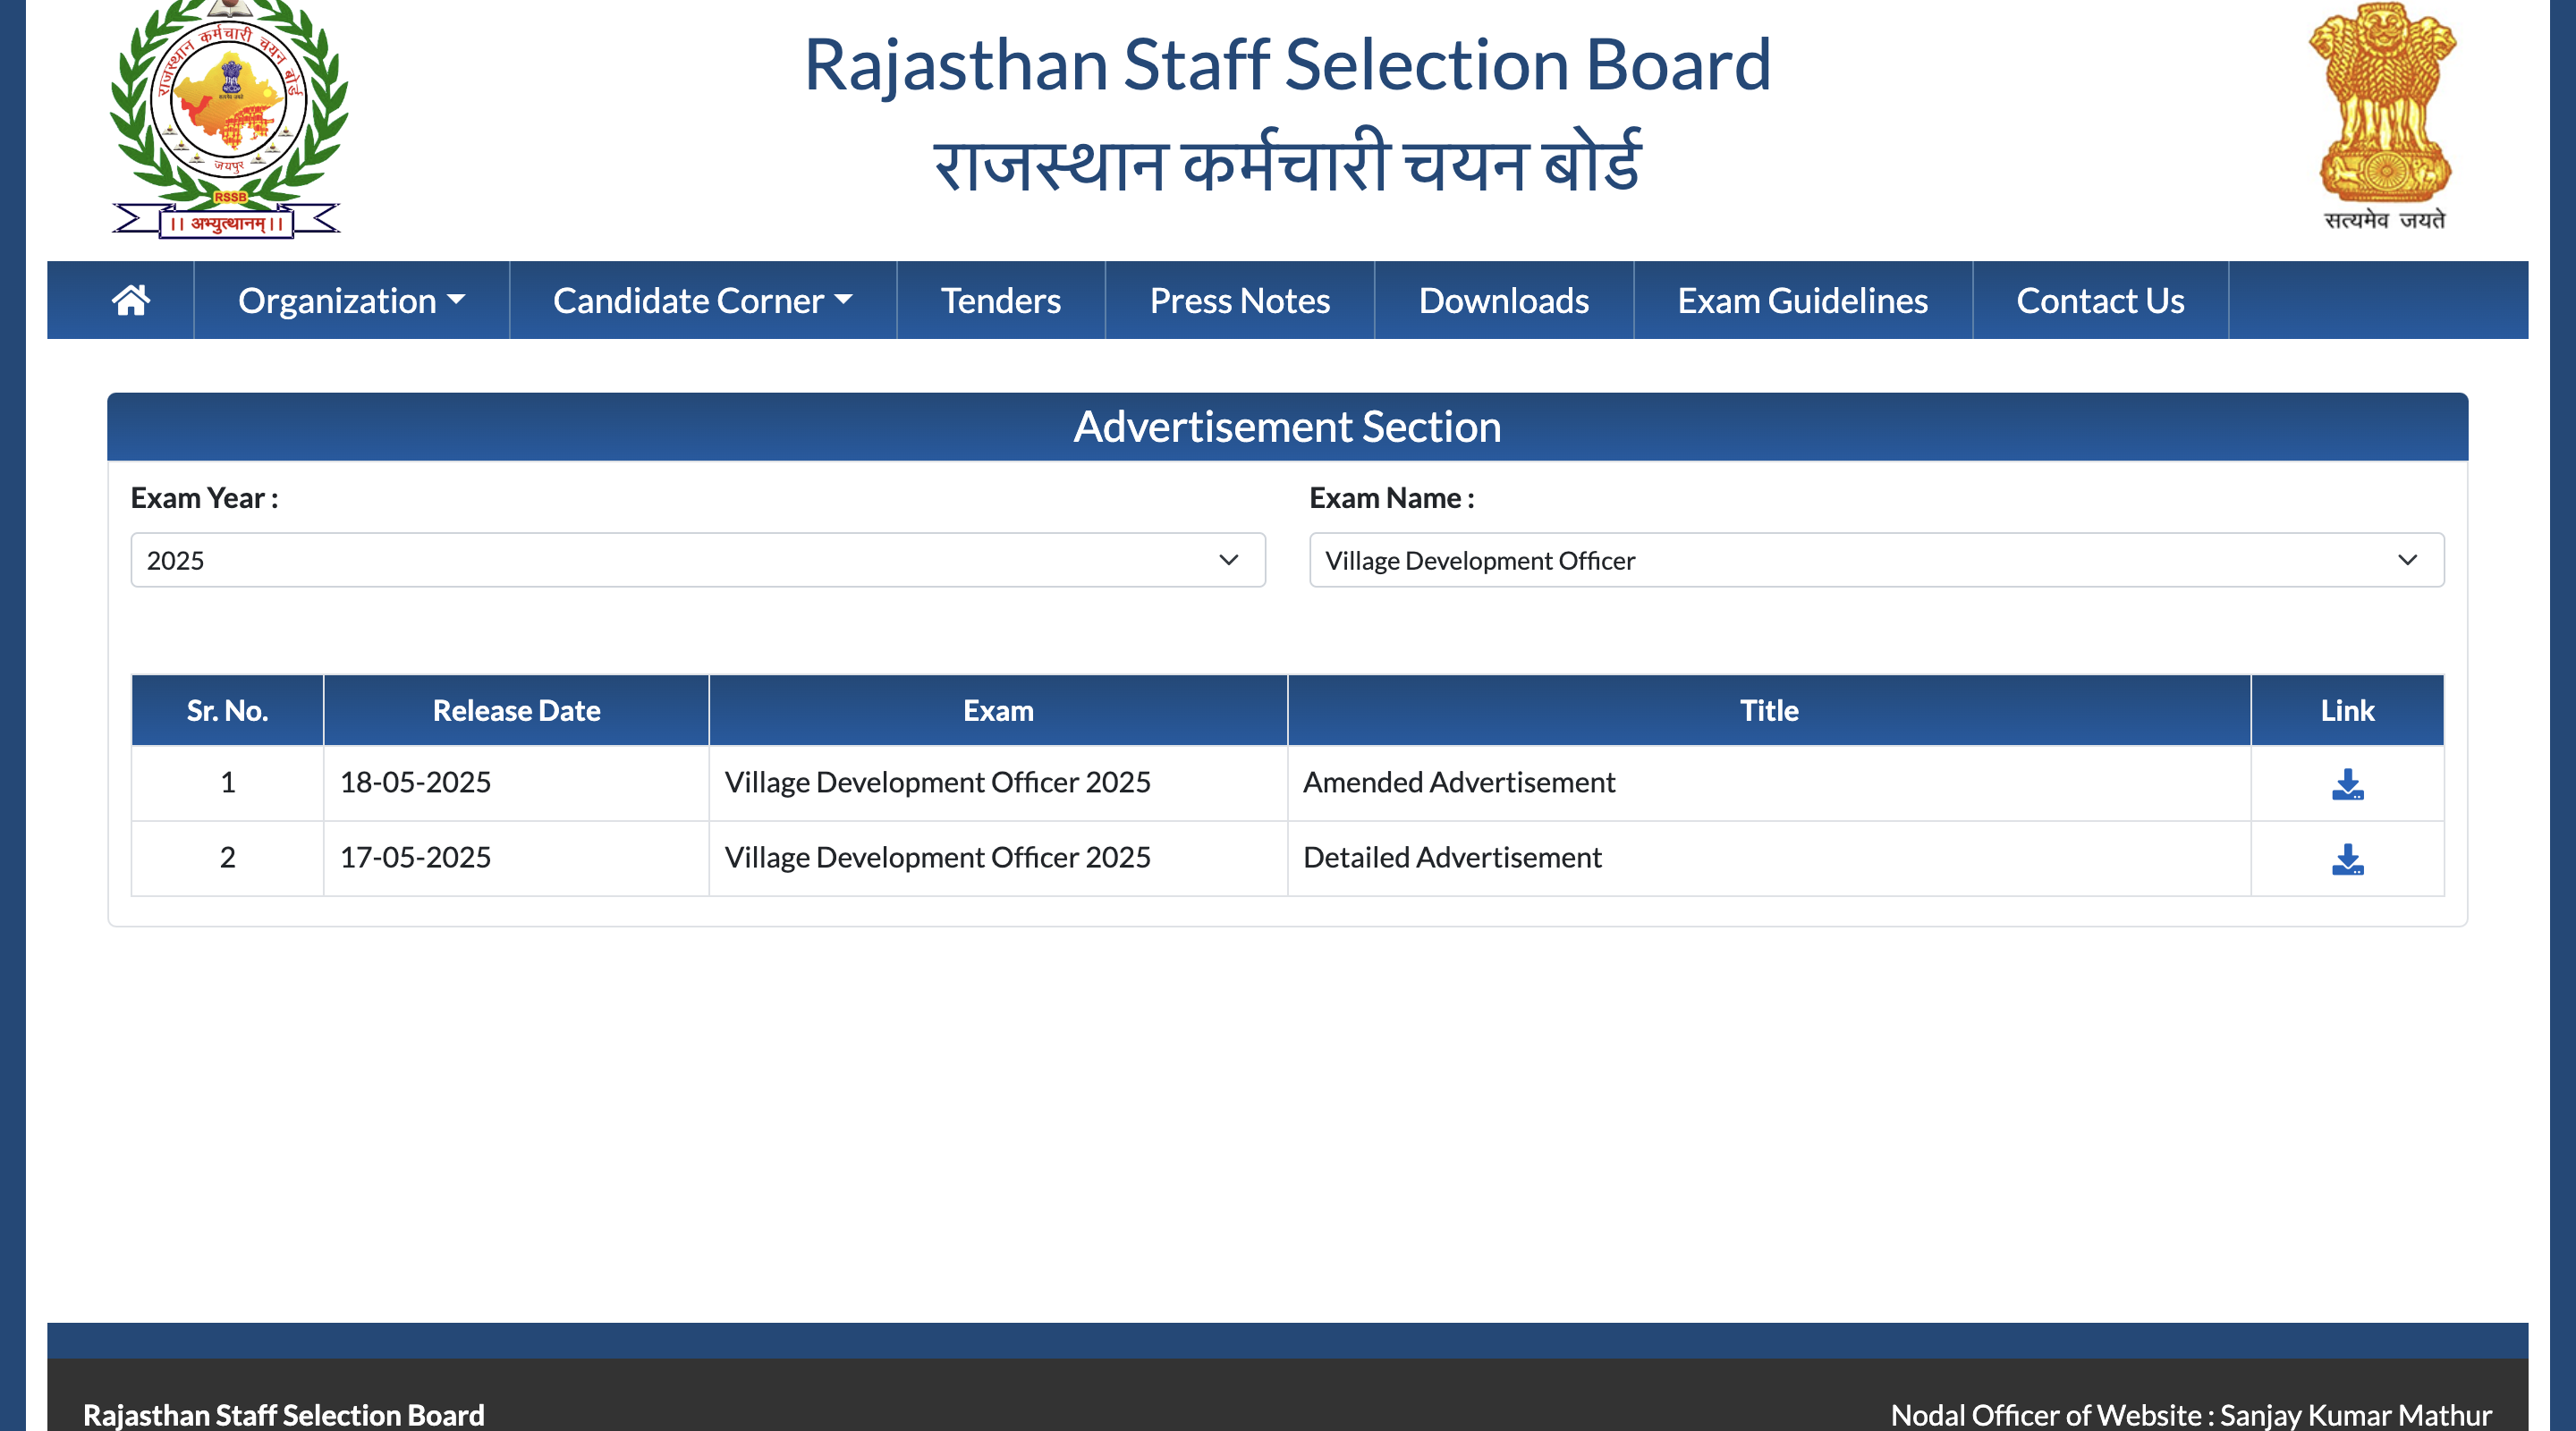Click the Exam Year label

tap(204, 498)
